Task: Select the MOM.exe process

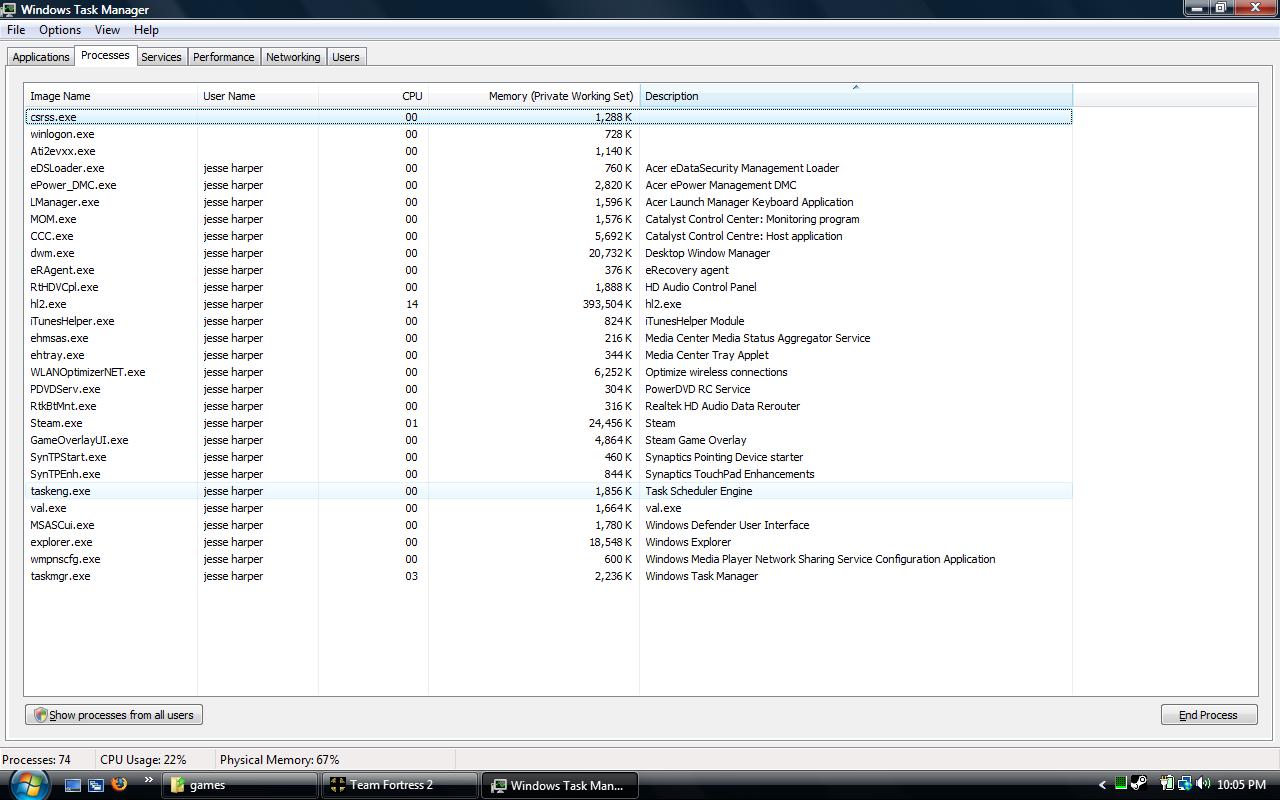Action: [x=548, y=219]
